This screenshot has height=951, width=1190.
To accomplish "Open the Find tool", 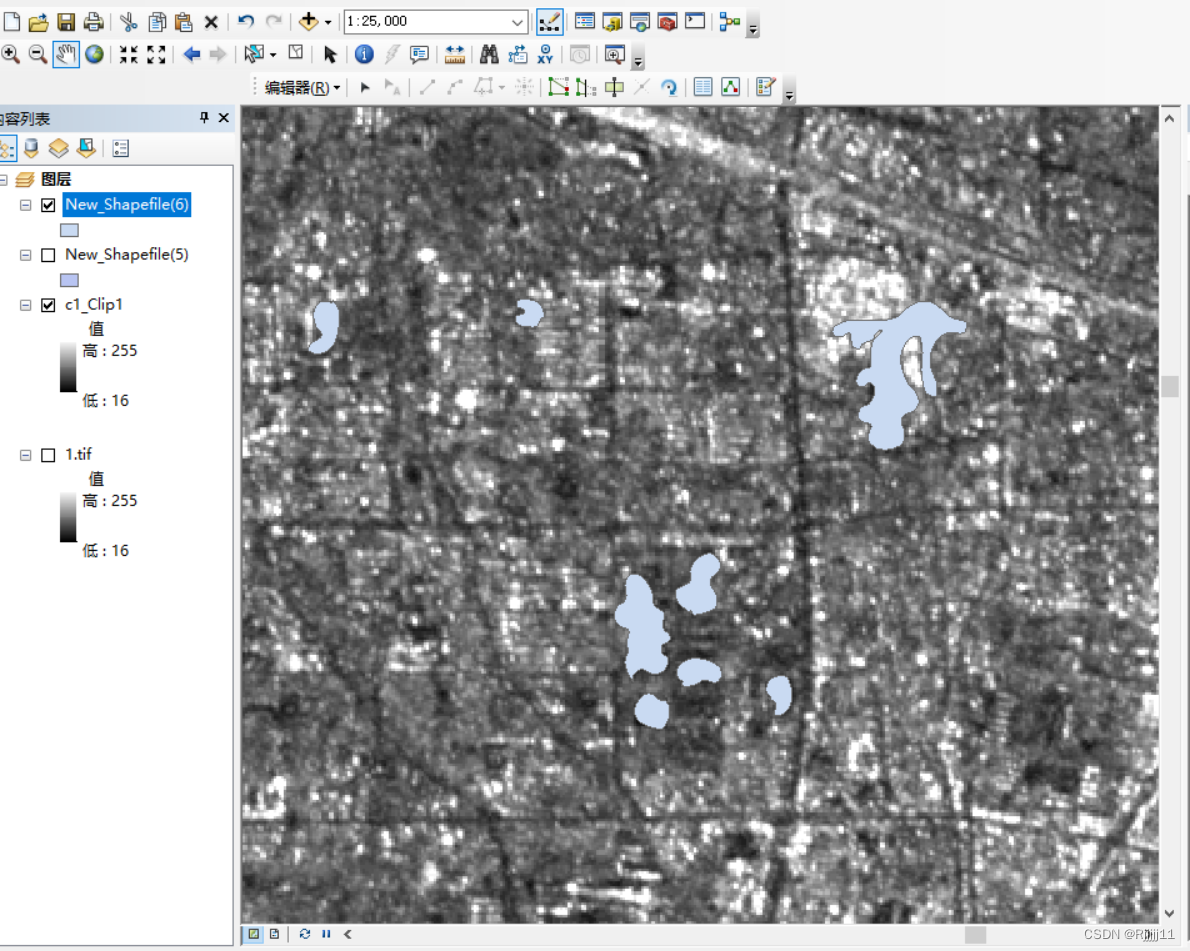I will pyautogui.click(x=487, y=54).
